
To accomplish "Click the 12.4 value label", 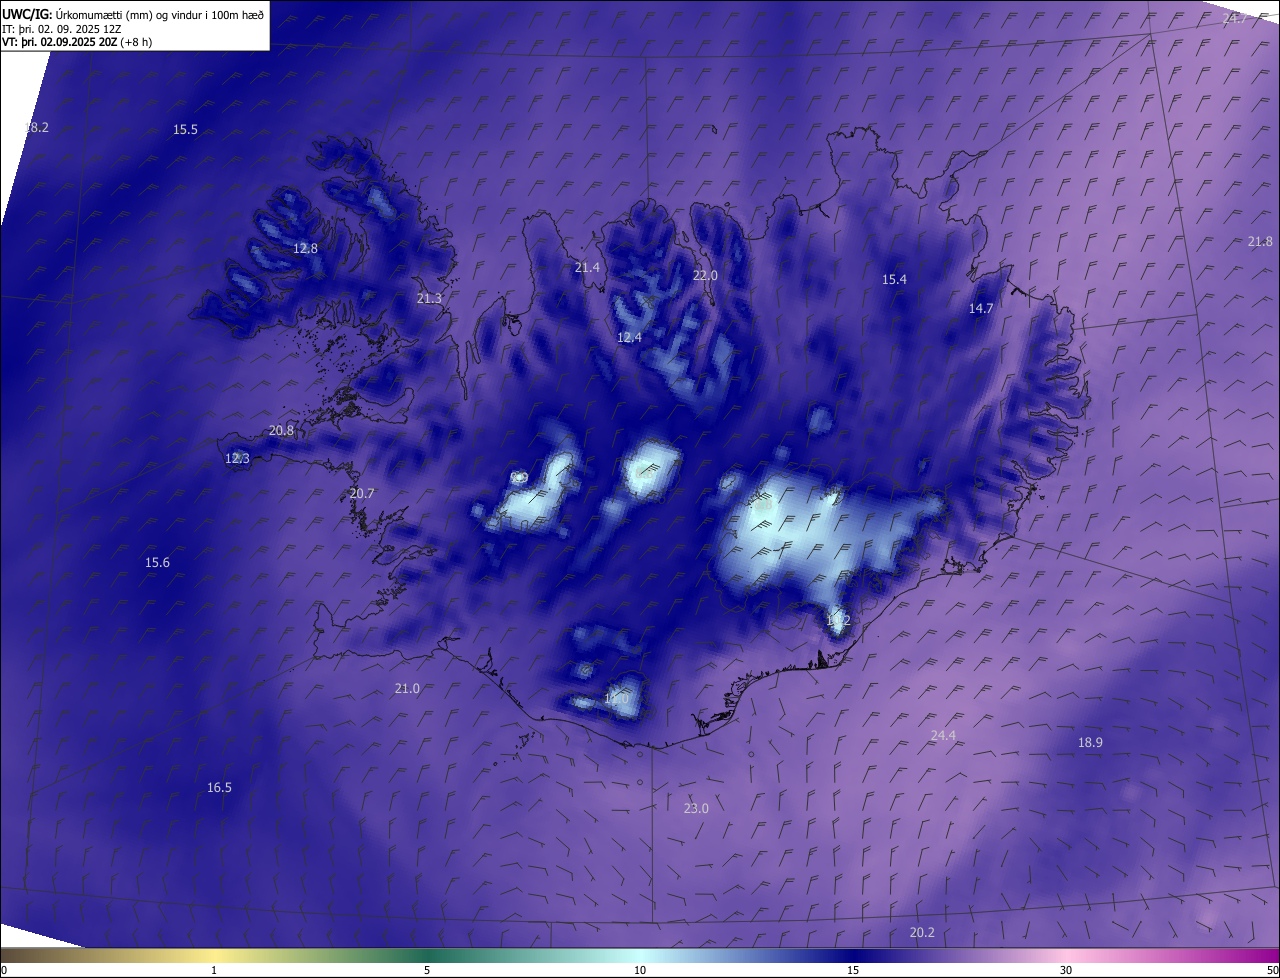I will point(629,338).
